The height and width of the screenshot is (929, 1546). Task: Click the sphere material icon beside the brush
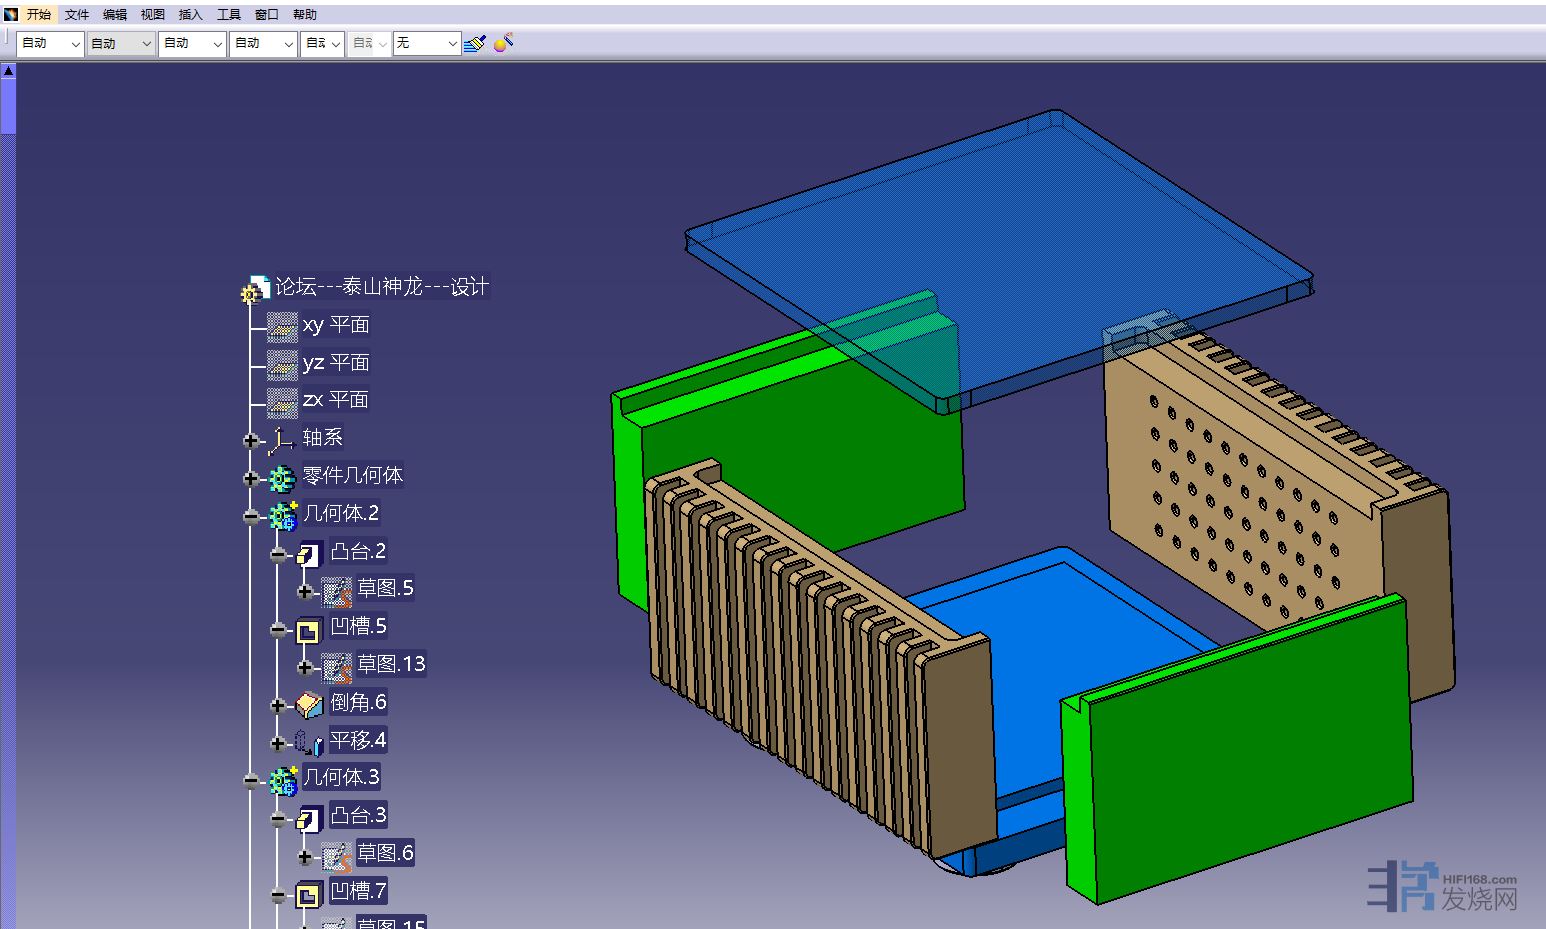tap(503, 42)
